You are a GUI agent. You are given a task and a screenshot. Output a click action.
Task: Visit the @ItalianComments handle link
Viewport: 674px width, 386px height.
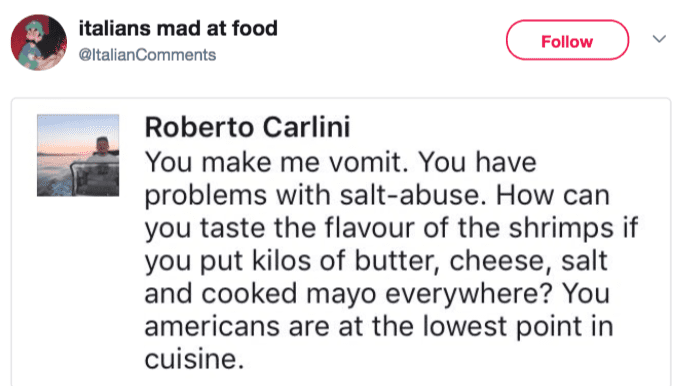(x=147, y=55)
